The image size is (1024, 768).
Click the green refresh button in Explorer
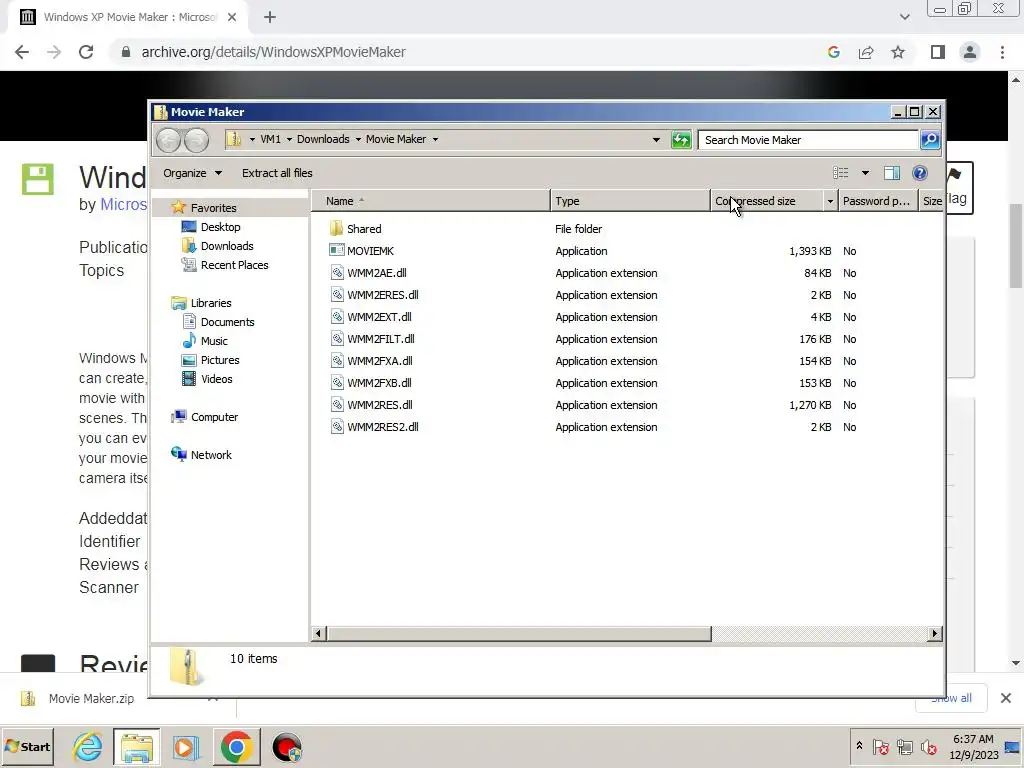680,140
